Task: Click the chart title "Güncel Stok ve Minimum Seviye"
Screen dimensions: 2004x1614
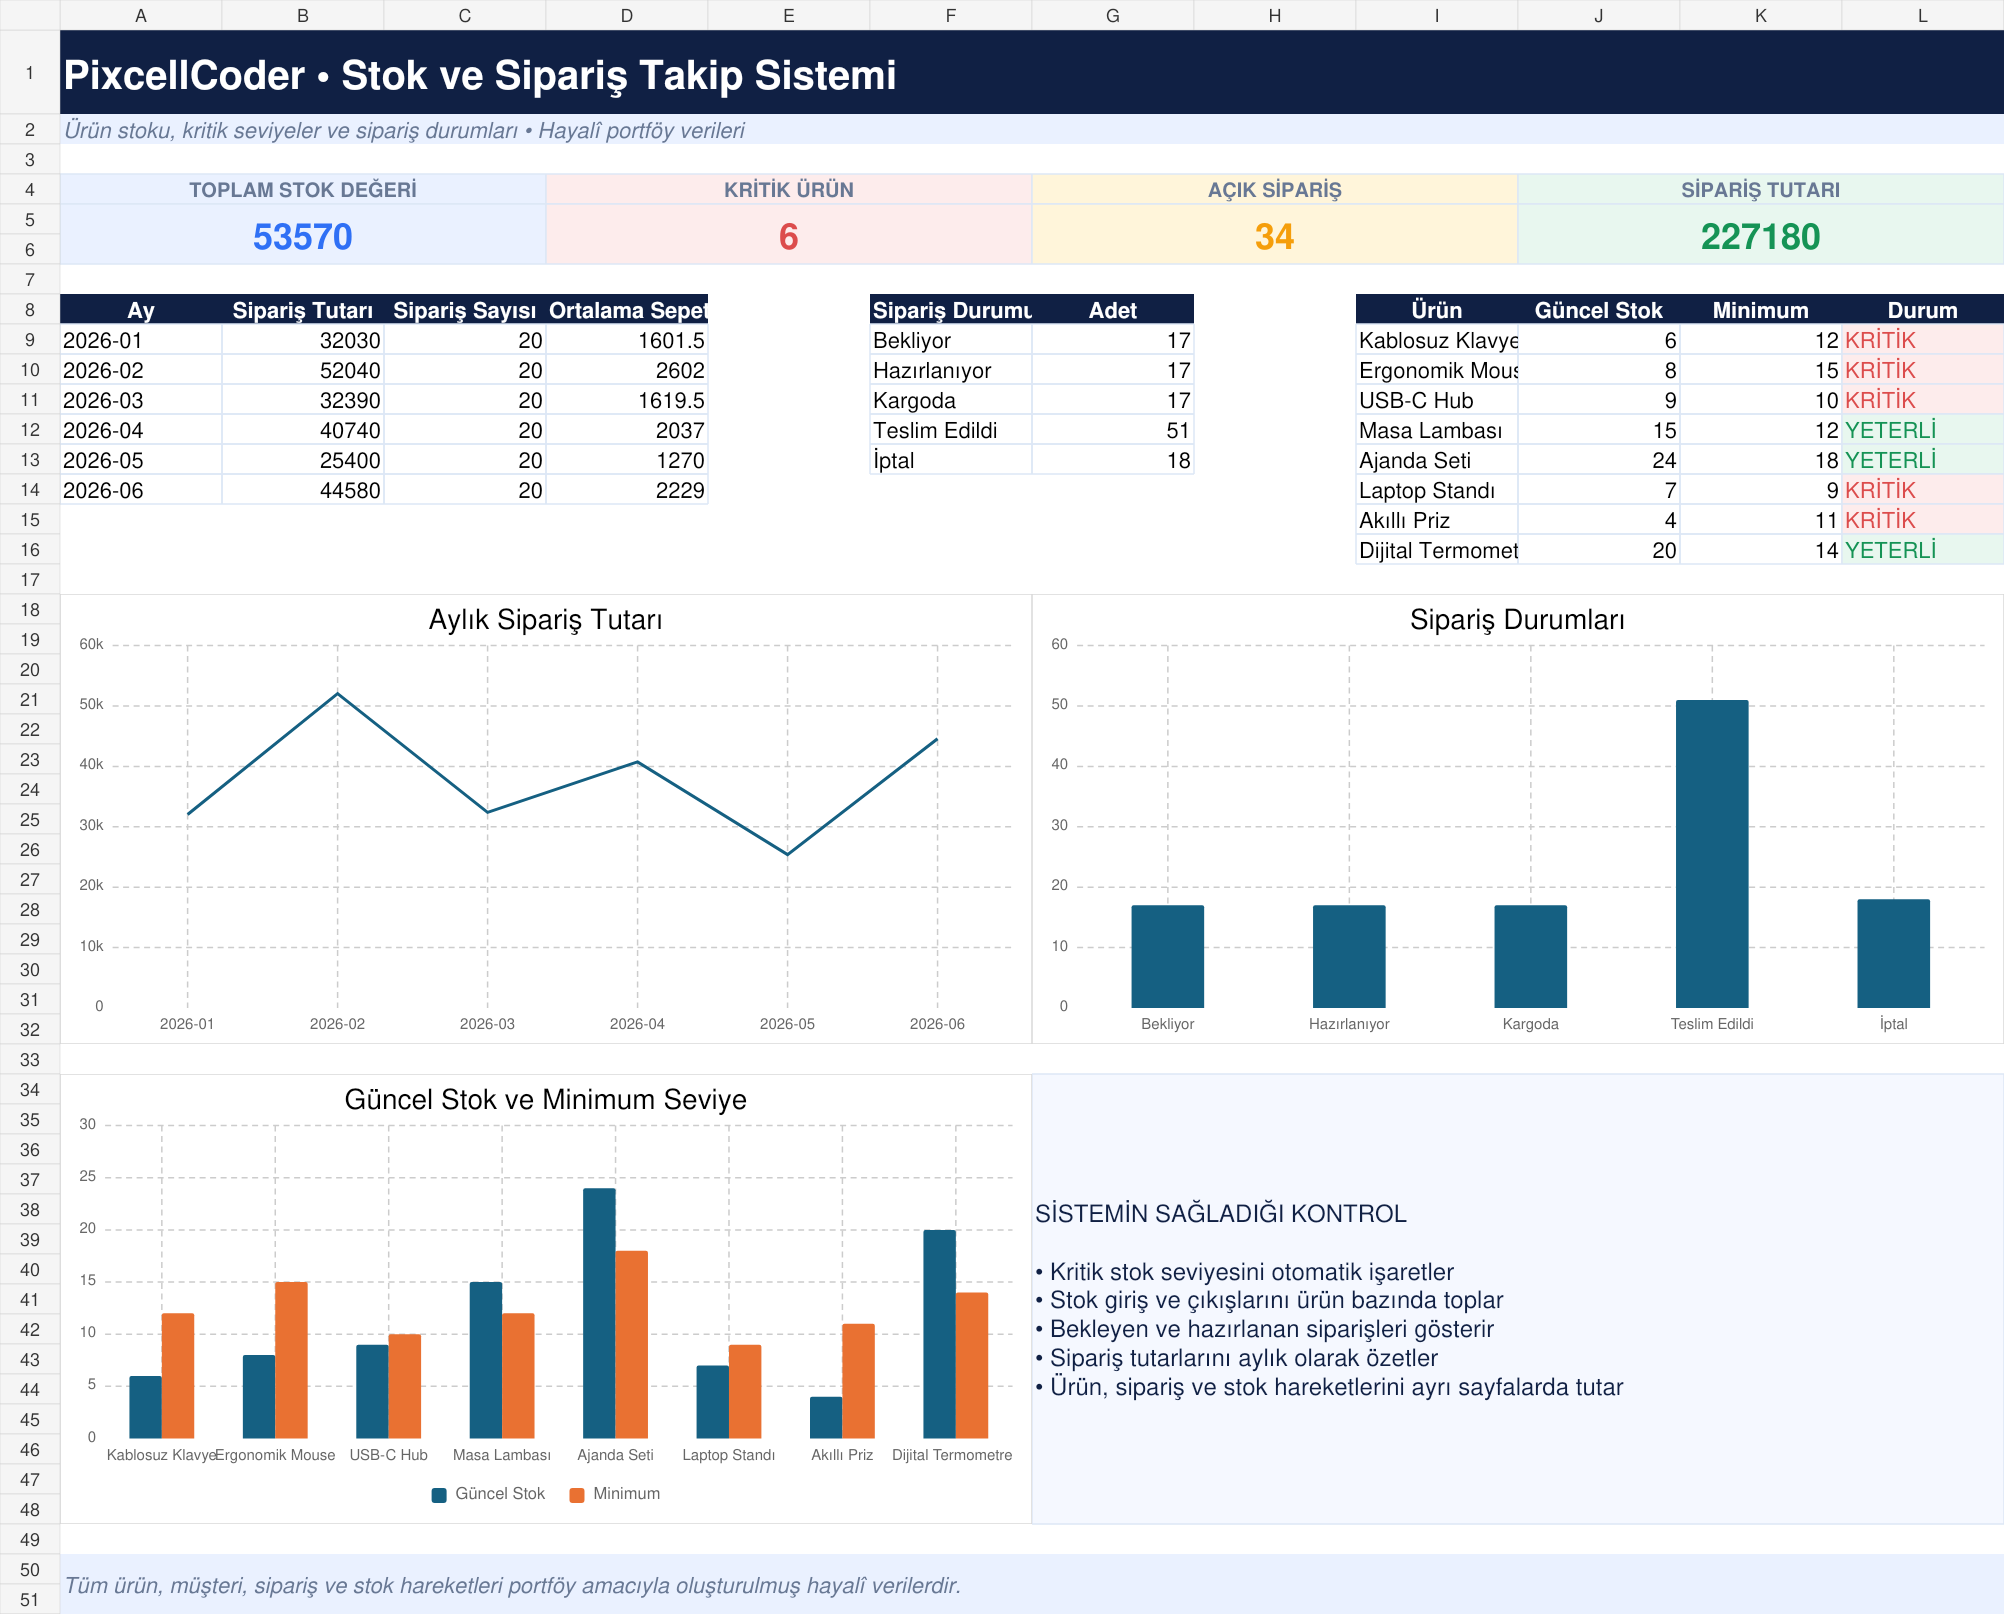Action: click(546, 1100)
